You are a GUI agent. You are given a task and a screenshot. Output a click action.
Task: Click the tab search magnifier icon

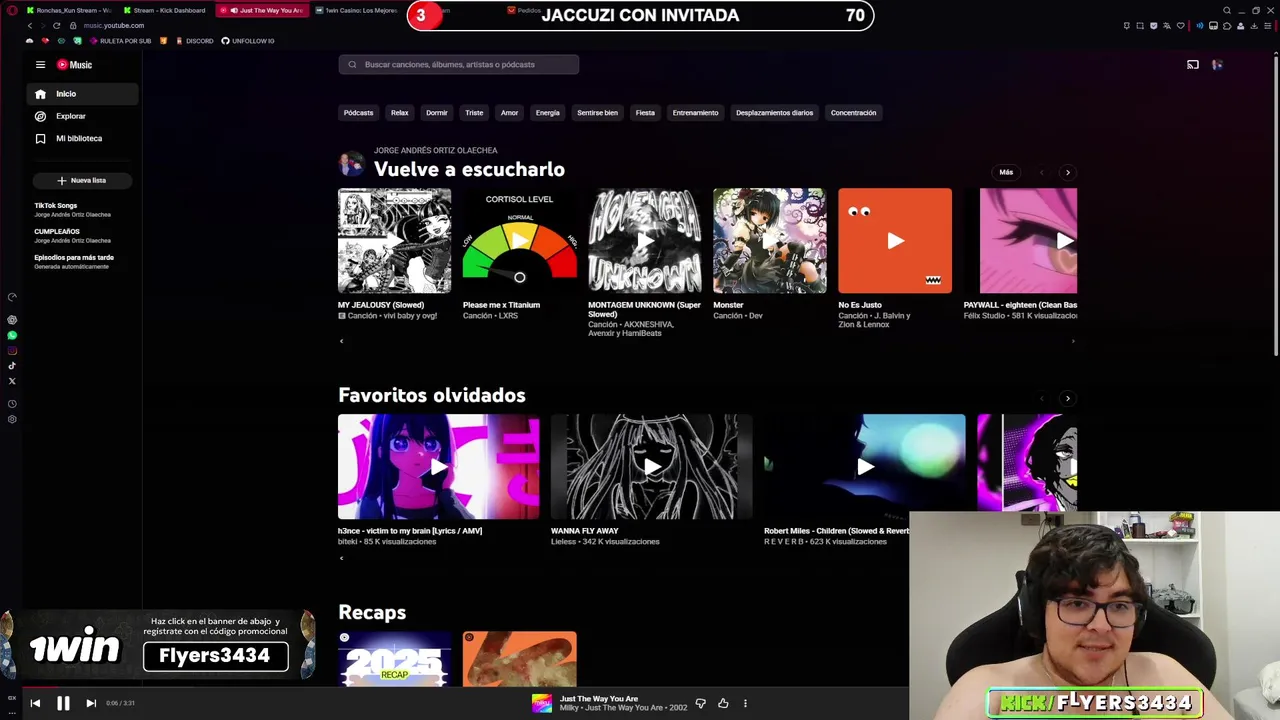tap(1227, 10)
